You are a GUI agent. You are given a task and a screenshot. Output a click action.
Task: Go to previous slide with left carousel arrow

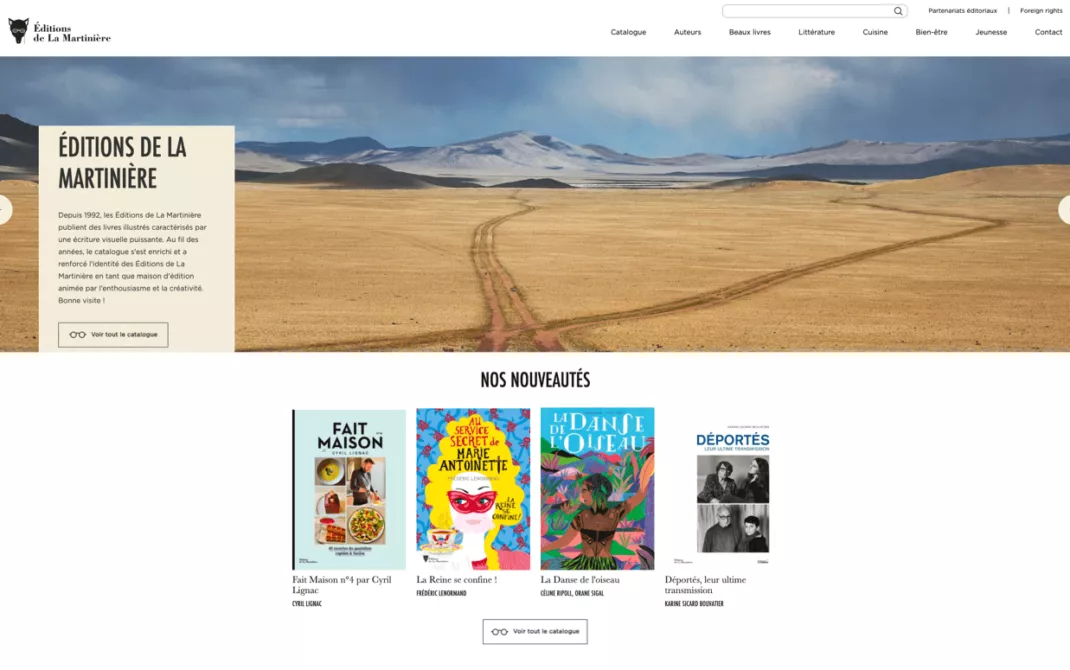pyautogui.click(x=5, y=210)
